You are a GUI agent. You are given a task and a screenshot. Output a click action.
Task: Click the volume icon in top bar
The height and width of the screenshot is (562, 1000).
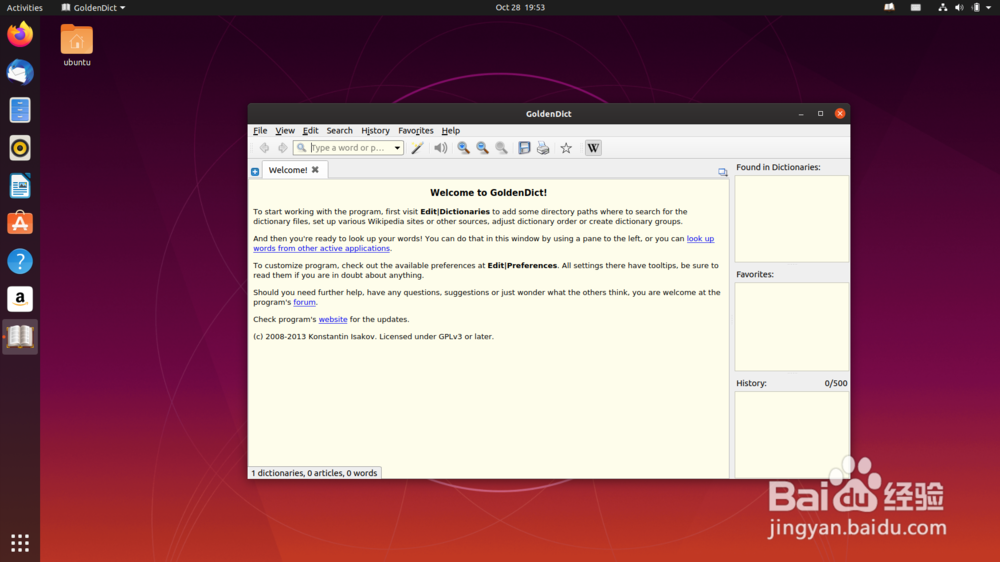[959, 8]
